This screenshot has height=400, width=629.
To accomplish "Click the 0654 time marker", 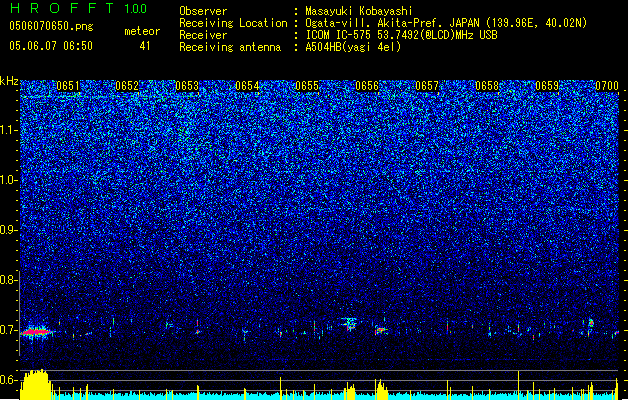I will (247, 86).
